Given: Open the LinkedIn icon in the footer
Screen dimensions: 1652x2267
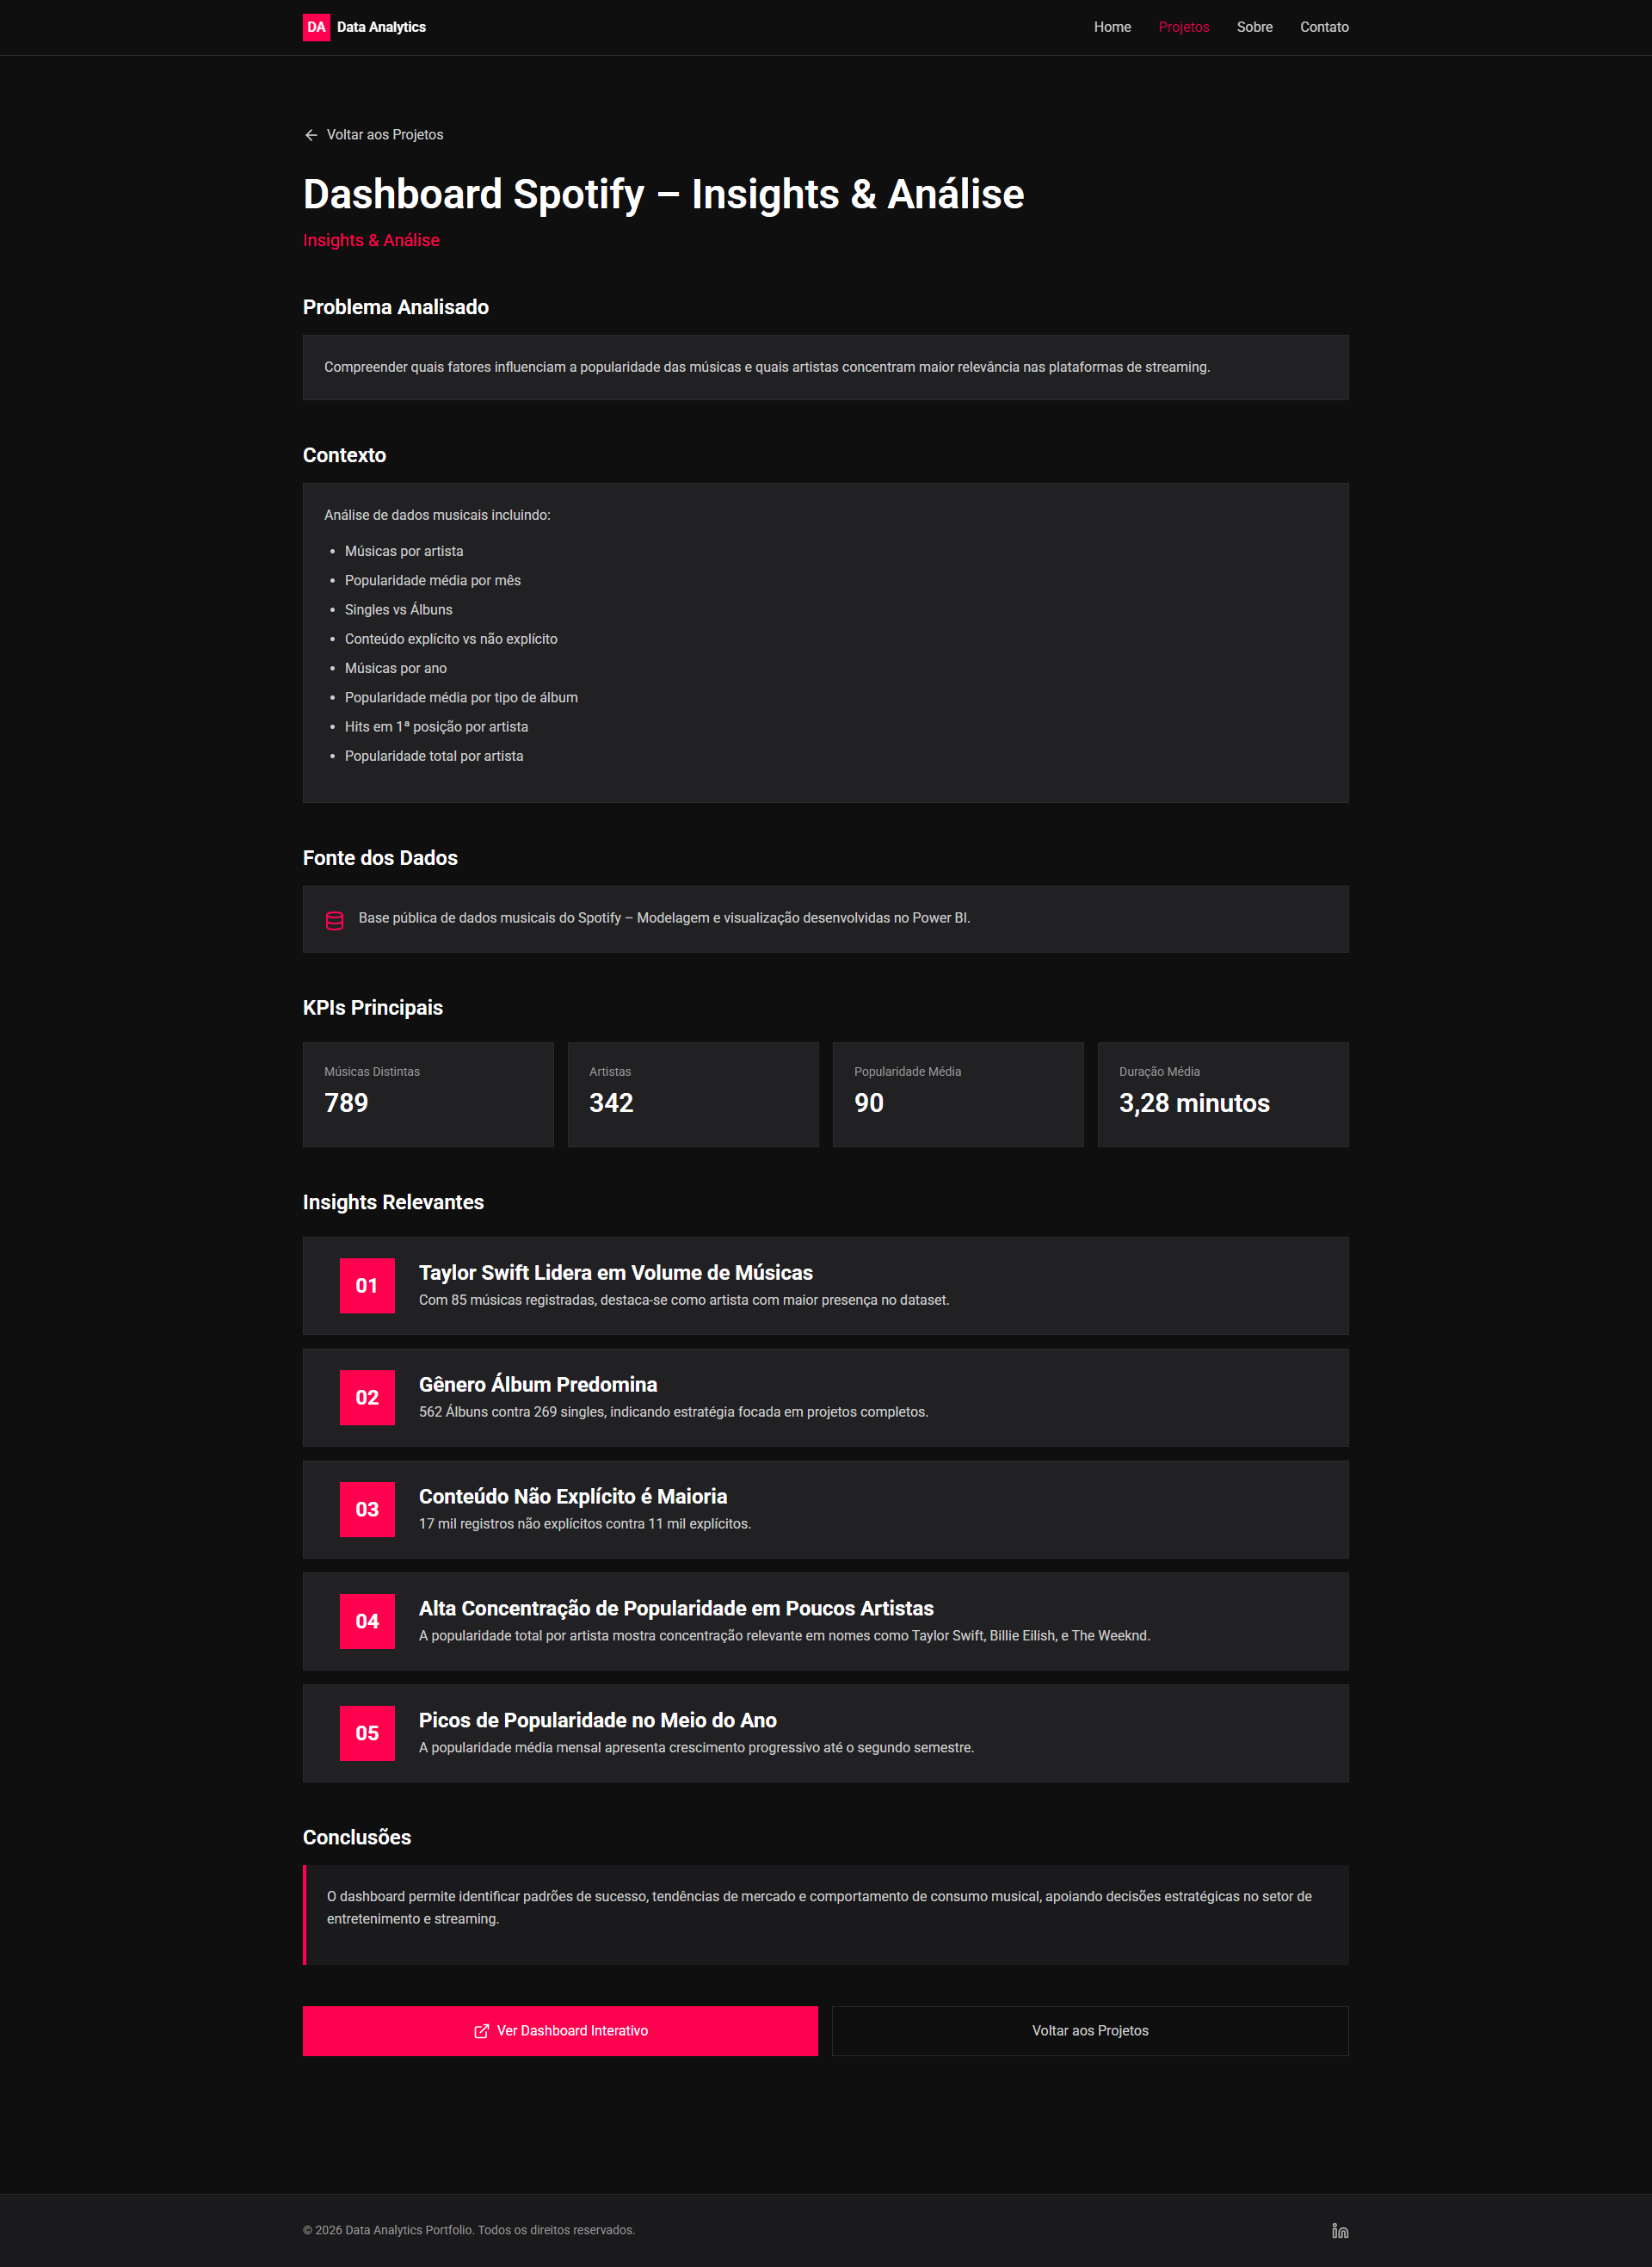Looking at the screenshot, I should [1340, 2230].
